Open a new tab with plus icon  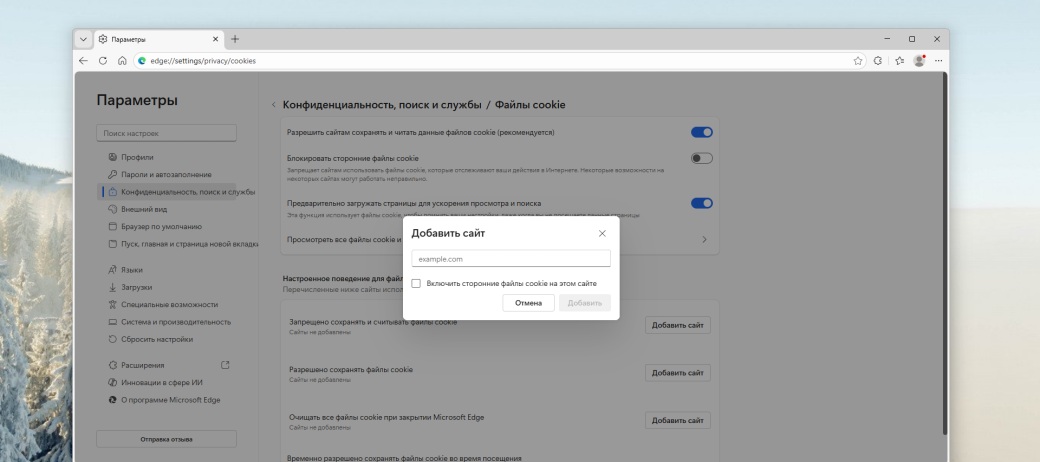235,39
